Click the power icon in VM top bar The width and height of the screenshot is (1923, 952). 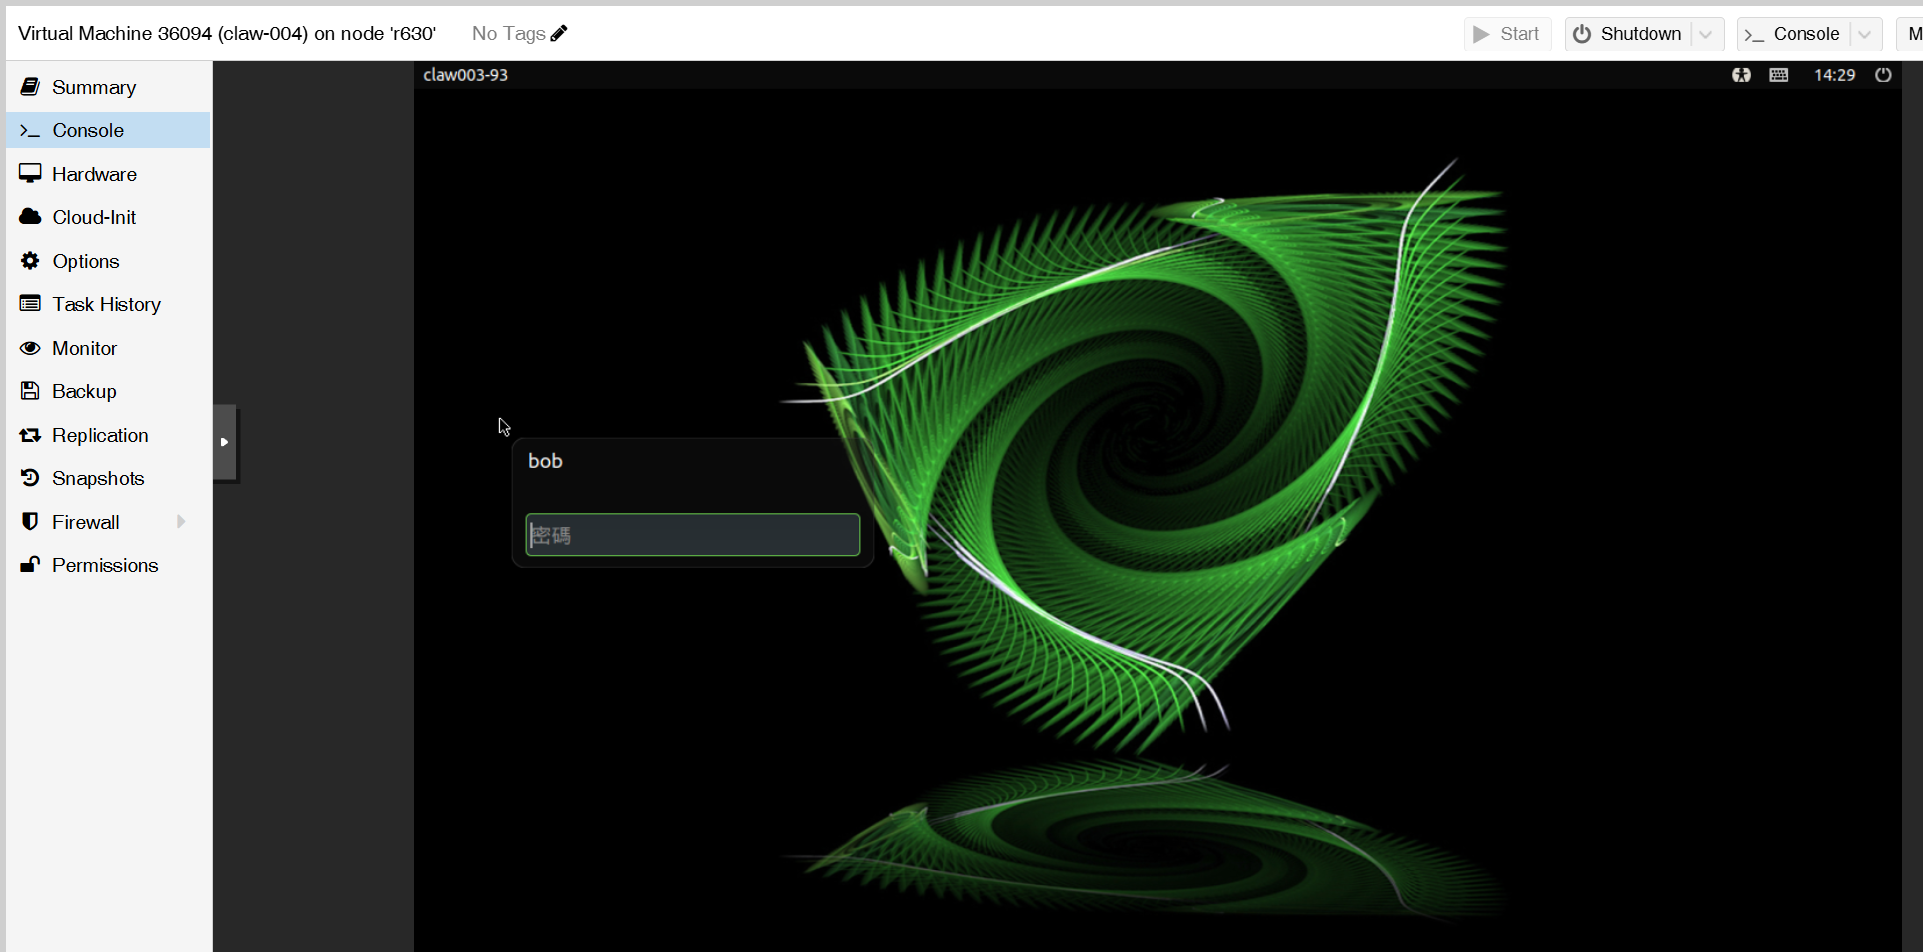point(1883,75)
